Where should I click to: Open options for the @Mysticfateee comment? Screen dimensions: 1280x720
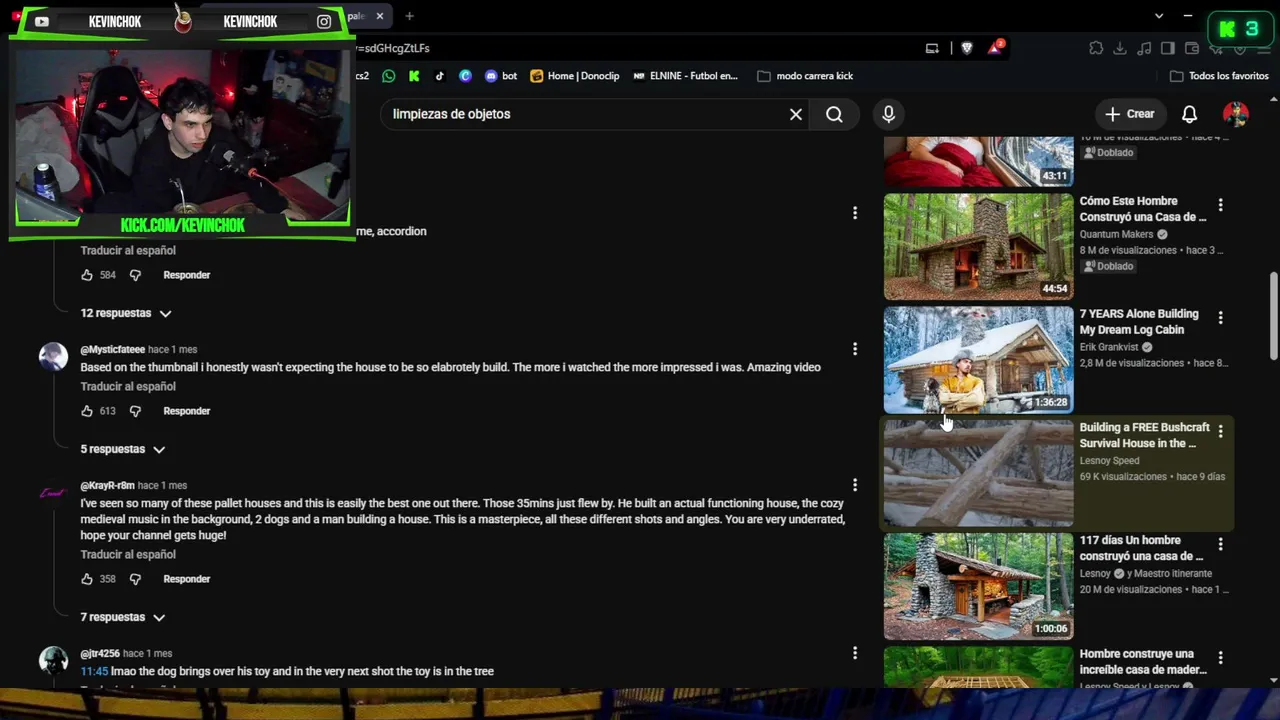pyautogui.click(x=855, y=349)
